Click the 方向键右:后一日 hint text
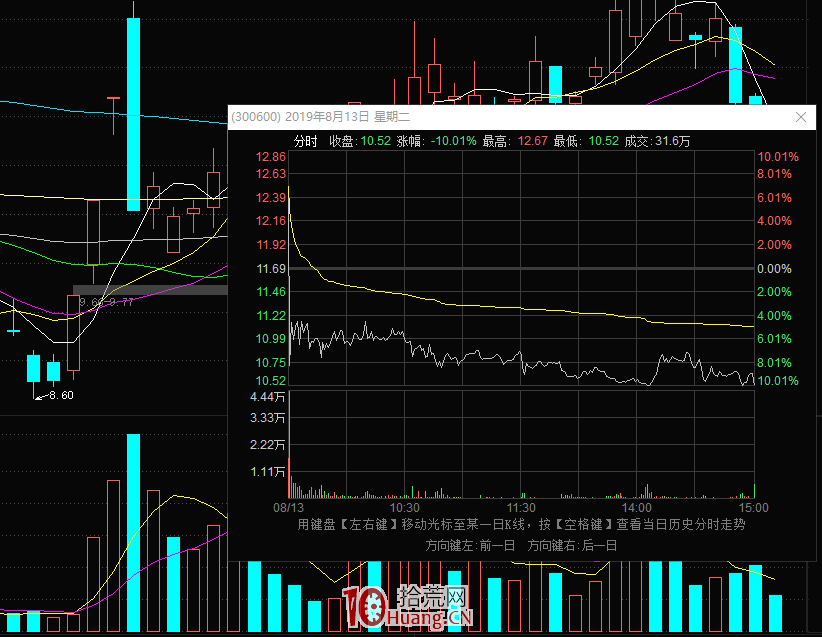The width and height of the screenshot is (822, 637). click(x=572, y=545)
